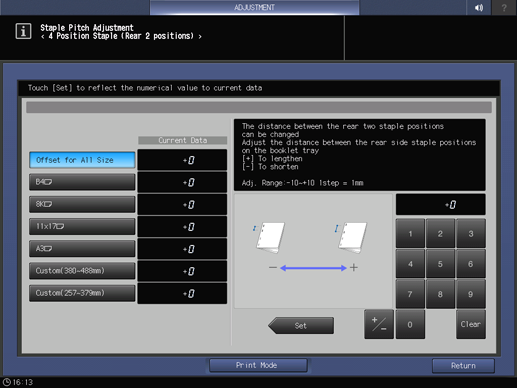The width and height of the screenshot is (517, 388).
Task: Clear the entered numeric value
Action: (x=471, y=324)
